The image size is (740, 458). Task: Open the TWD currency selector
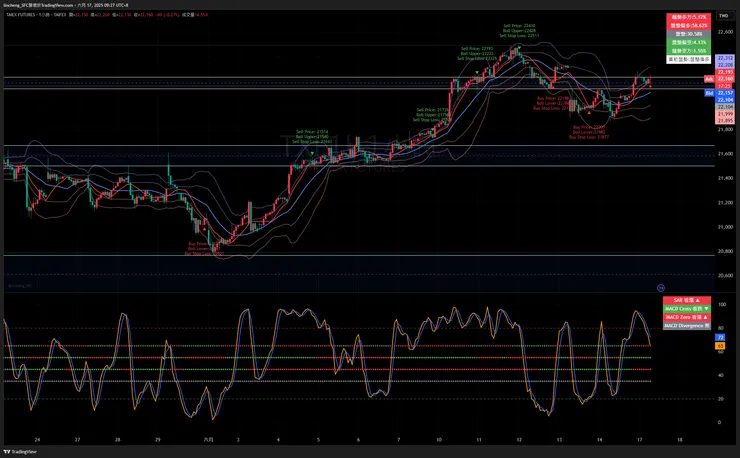pos(723,16)
